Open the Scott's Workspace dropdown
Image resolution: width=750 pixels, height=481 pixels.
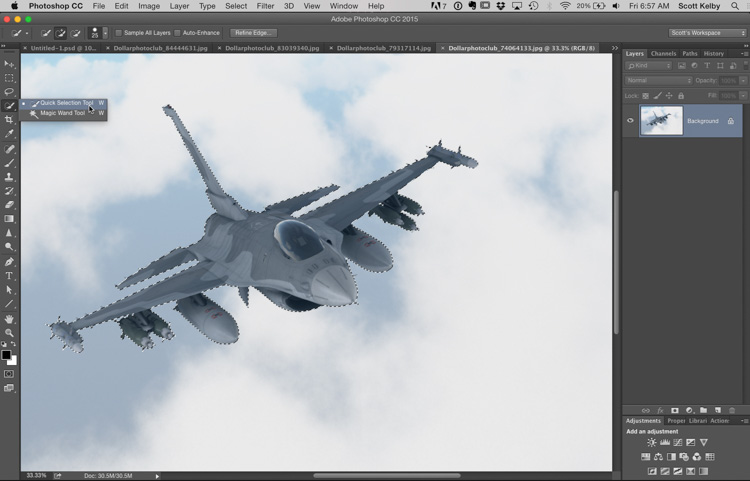(x=707, y=33)
